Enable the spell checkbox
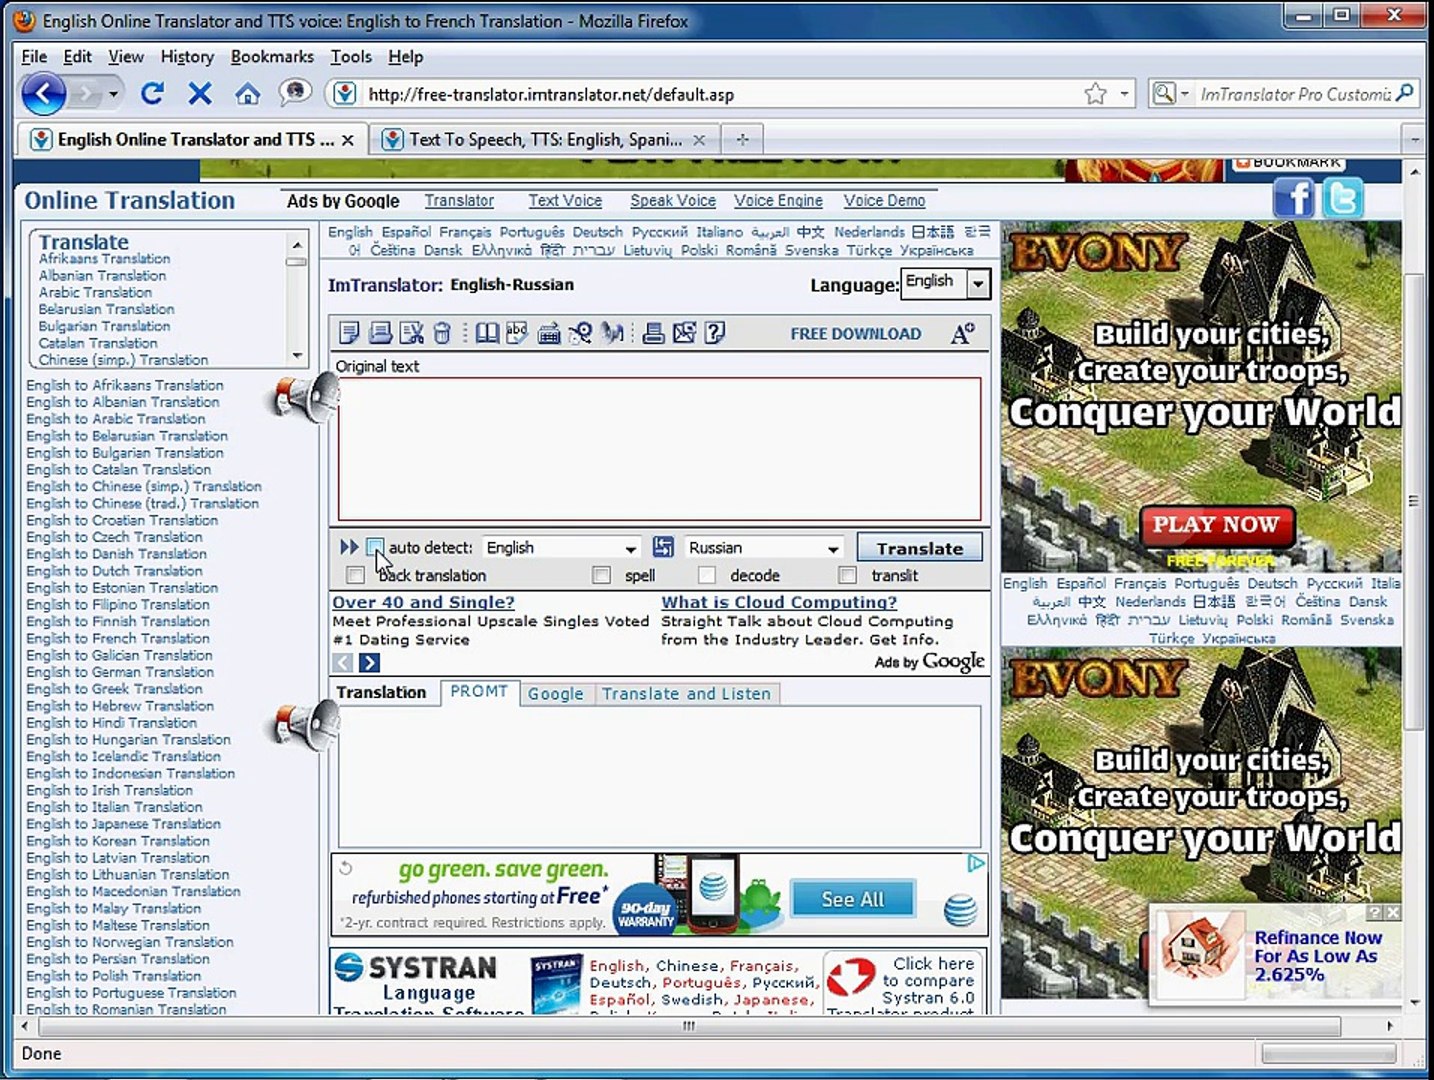1434x1080 pixels. (601, 575)
